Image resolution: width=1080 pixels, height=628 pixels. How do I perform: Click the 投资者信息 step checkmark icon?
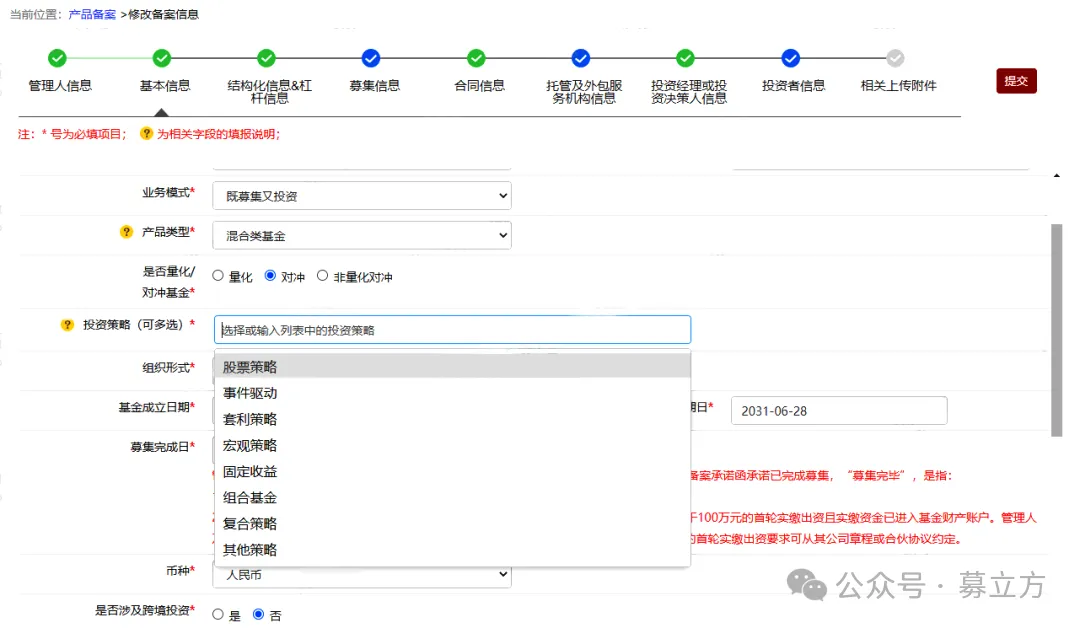coord(790,58)
